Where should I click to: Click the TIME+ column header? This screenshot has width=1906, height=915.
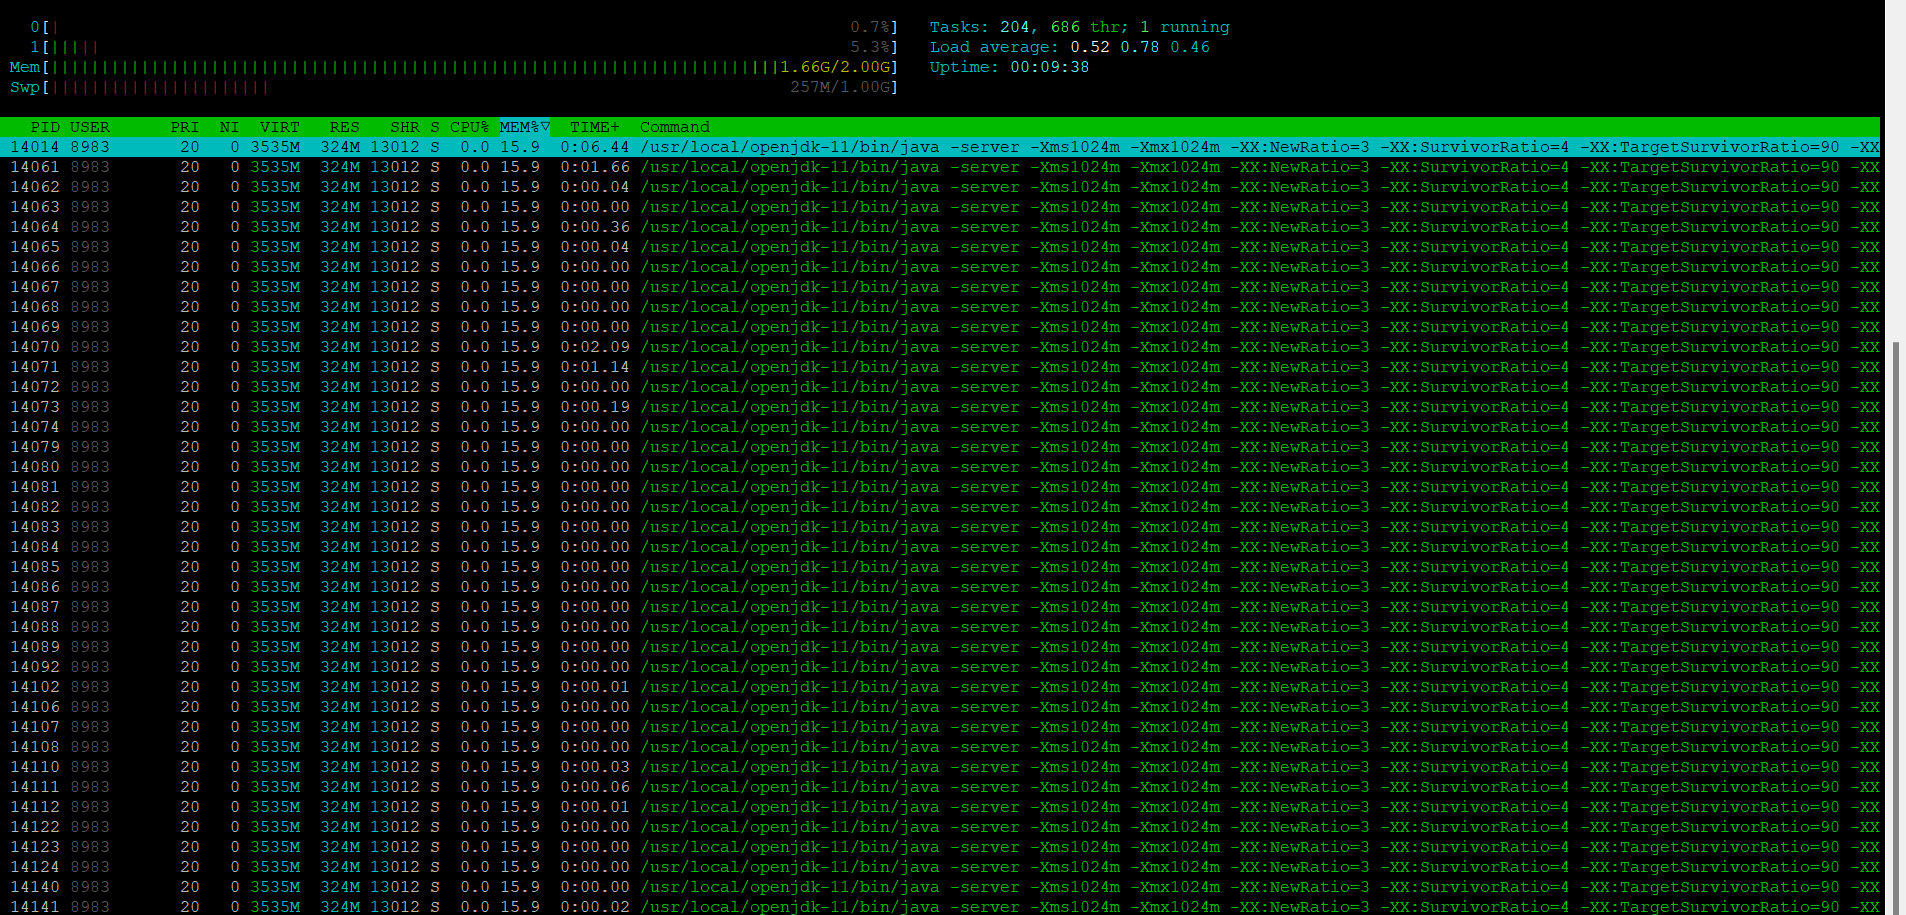[595, 127]
